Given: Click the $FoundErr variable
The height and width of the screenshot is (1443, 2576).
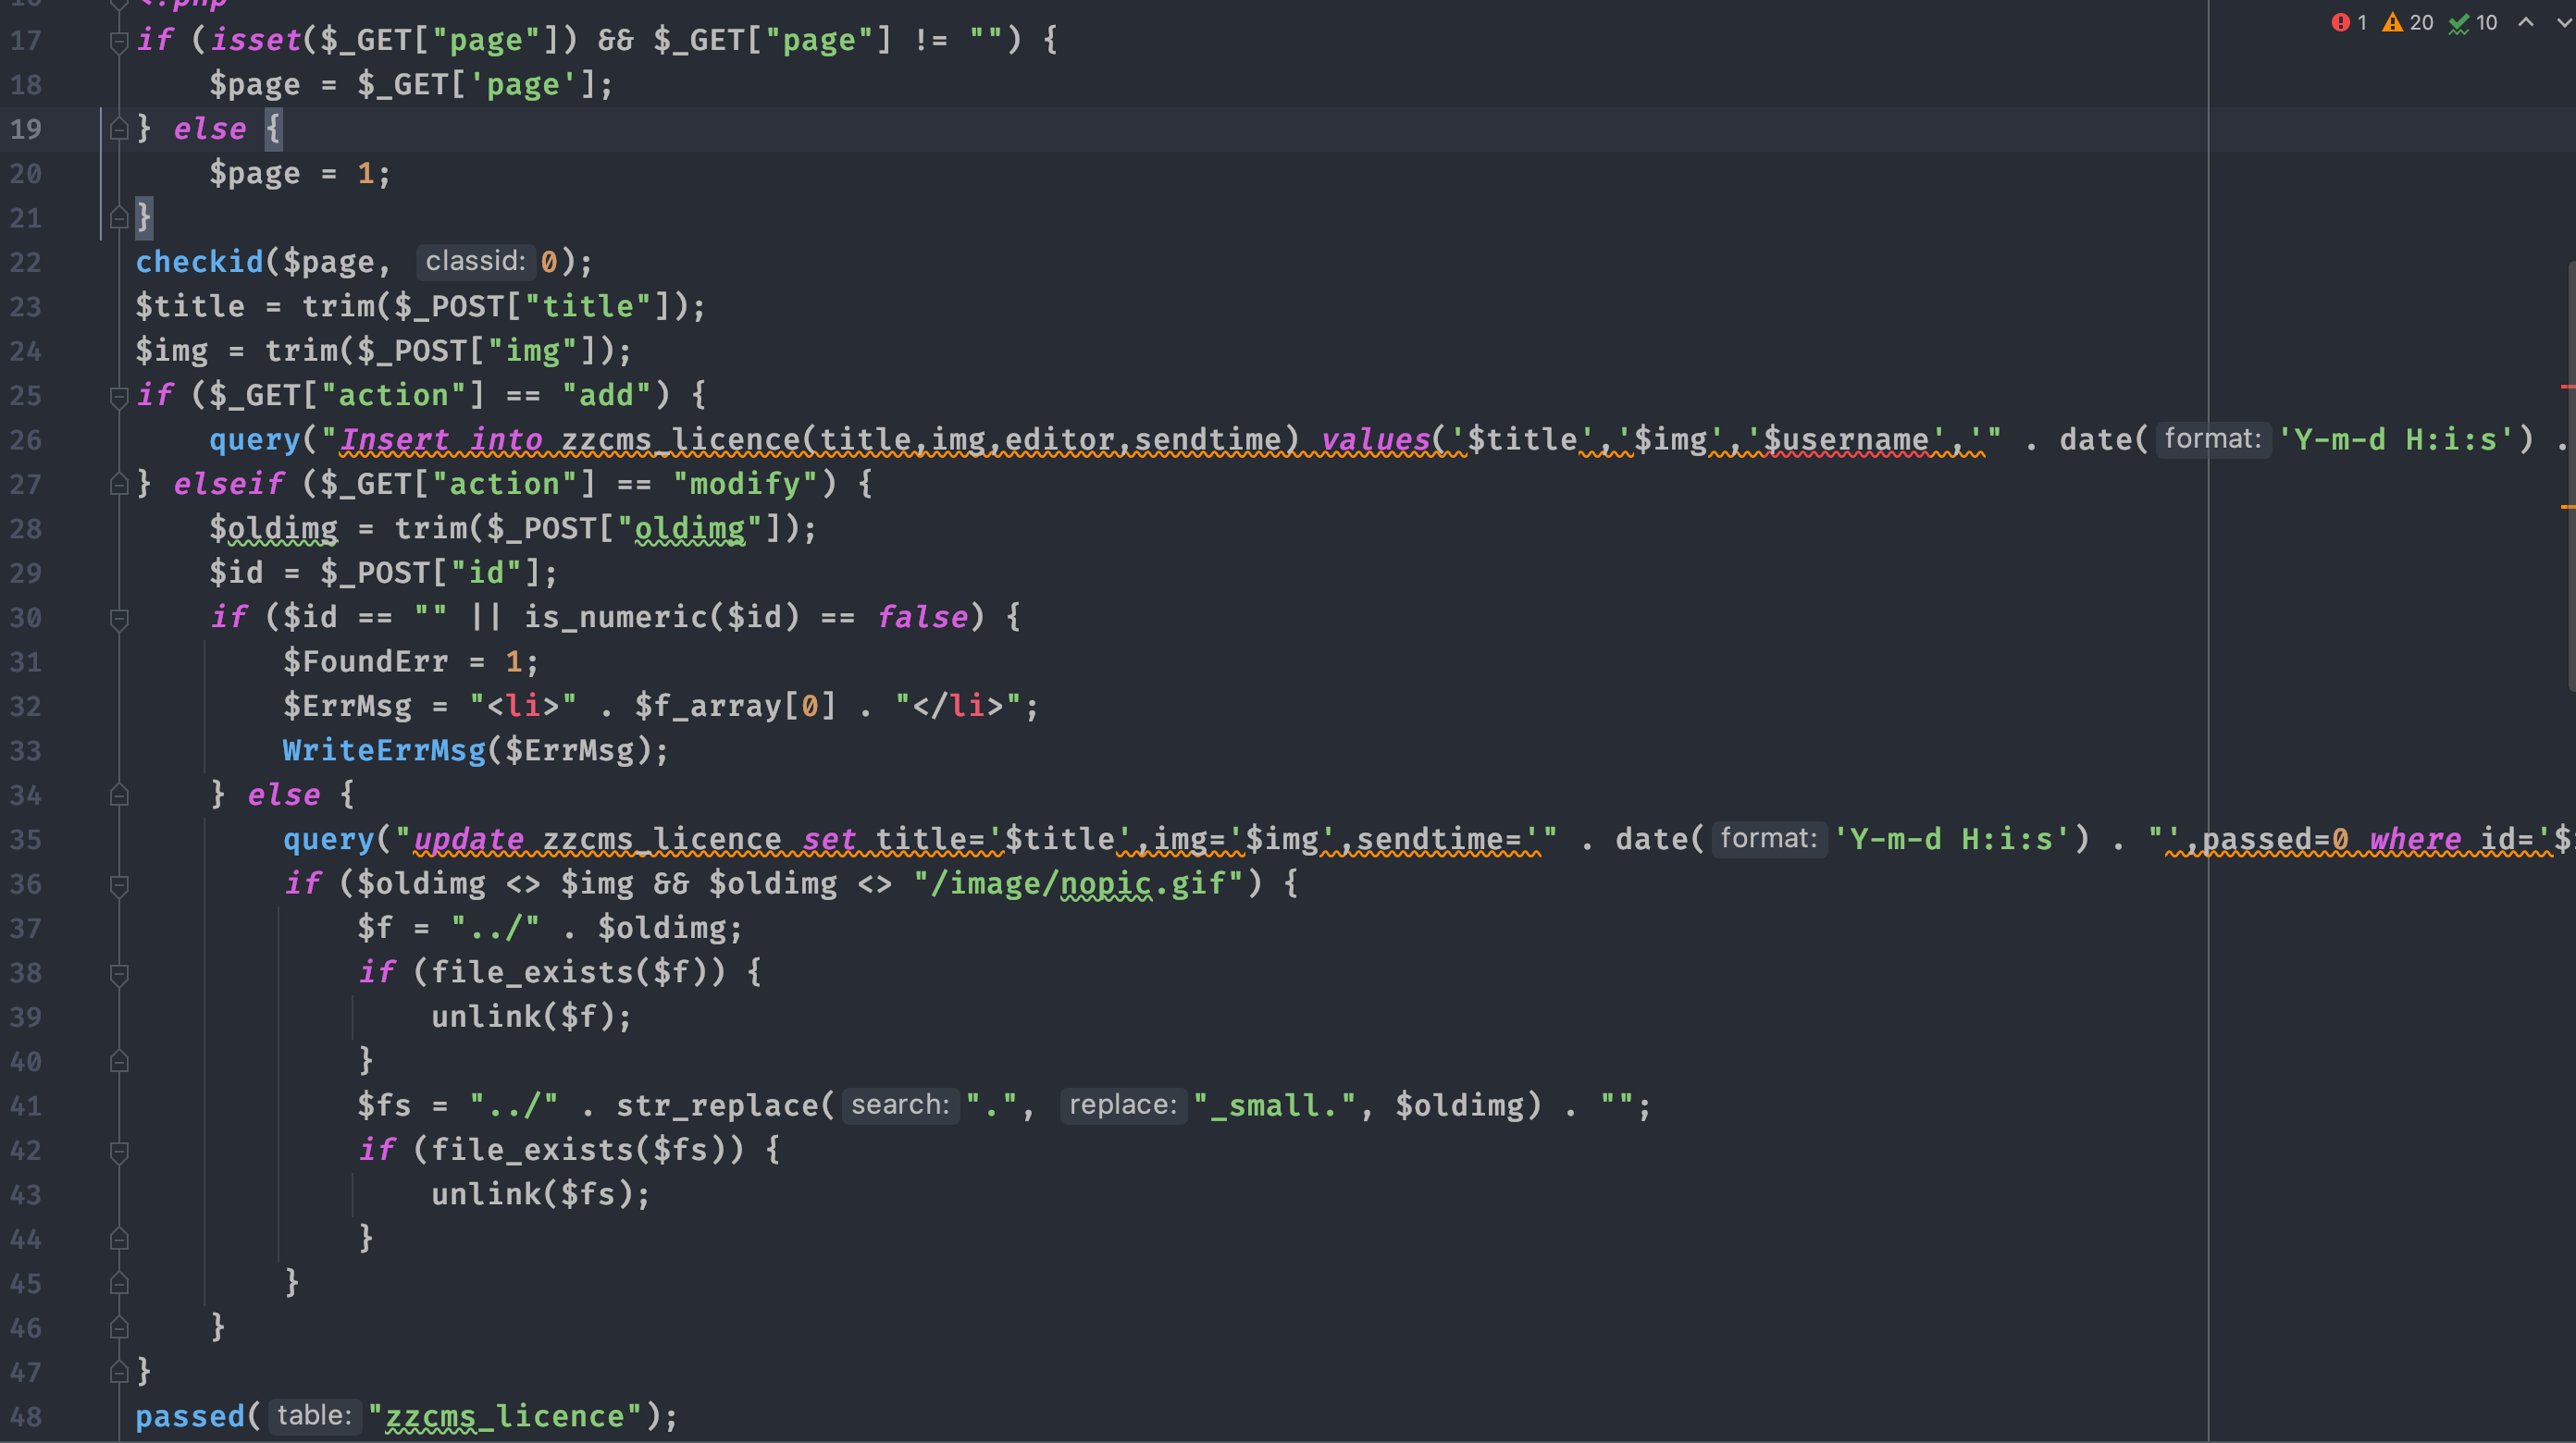Looking at the screenshot, I should tap(366, 662).
